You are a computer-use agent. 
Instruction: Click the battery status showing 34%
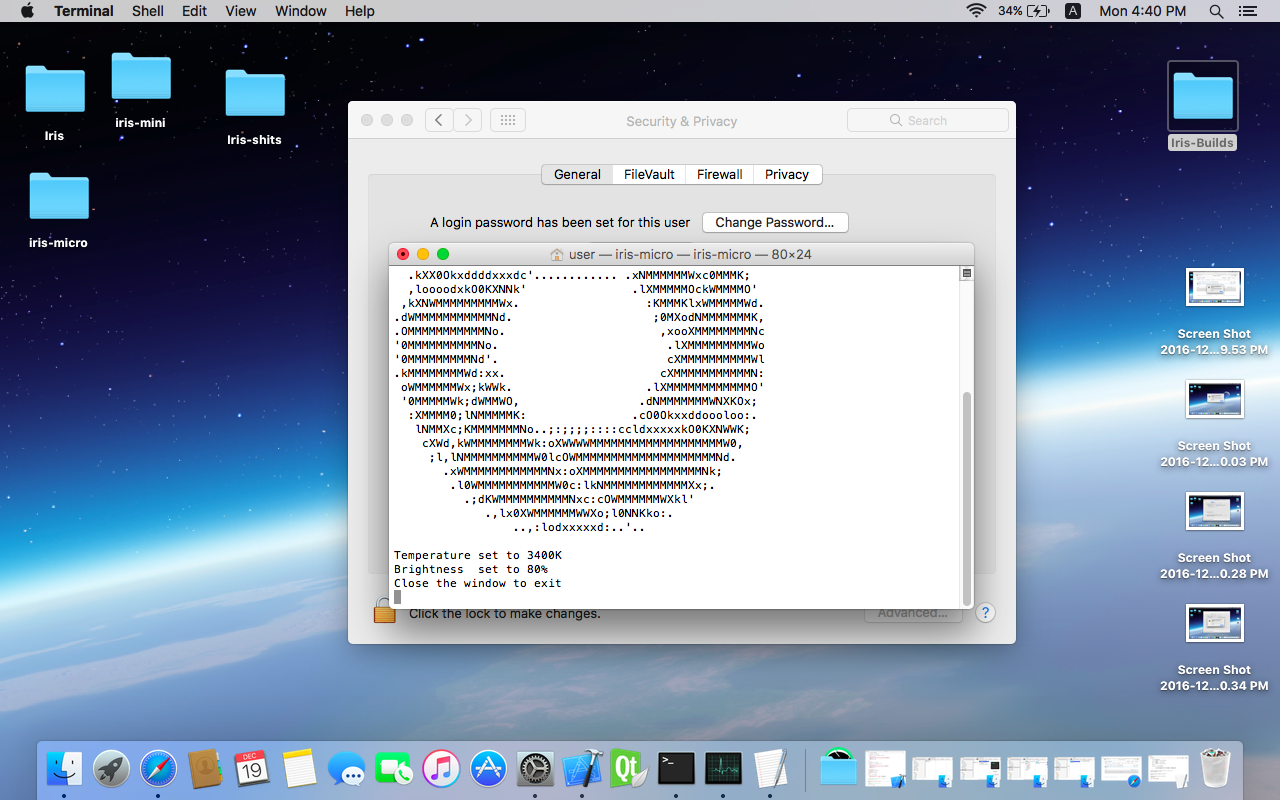(x=1023, y=11)
